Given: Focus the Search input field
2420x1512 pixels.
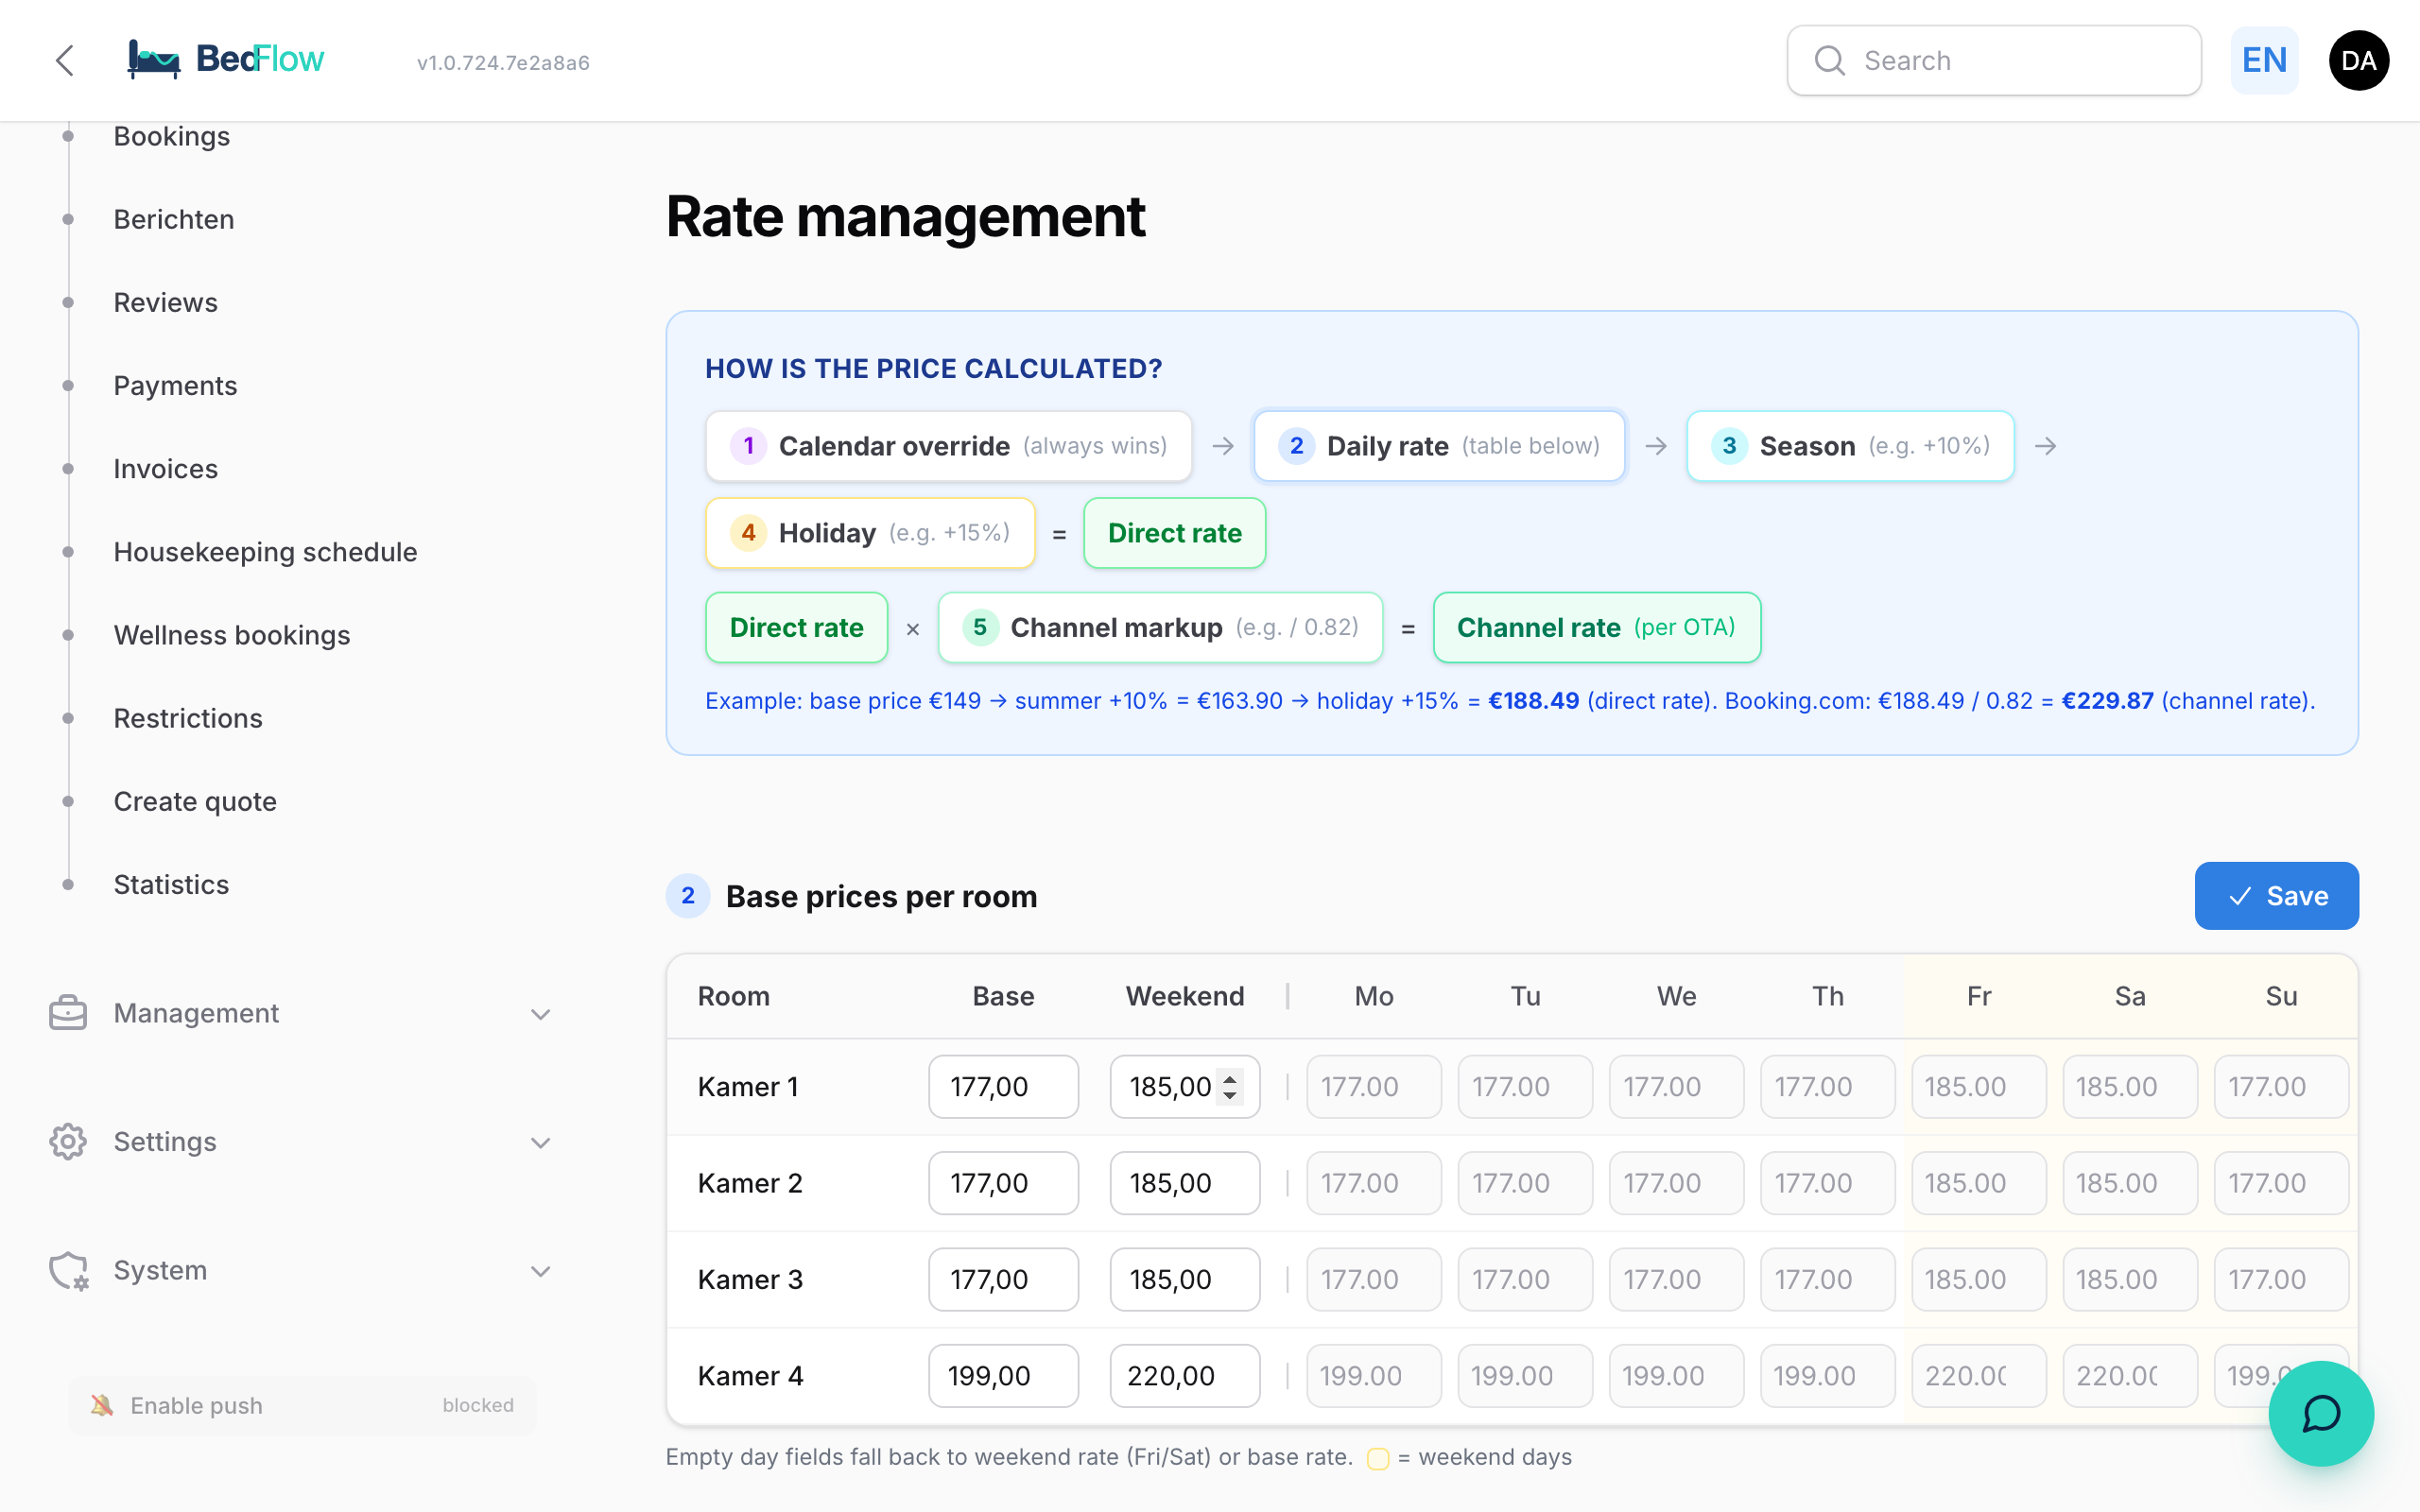Looking at the screenshot, I should click(1993, 61).
